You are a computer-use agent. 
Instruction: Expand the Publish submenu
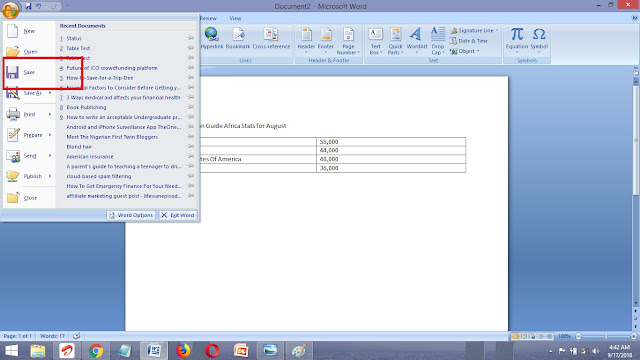pyautogui.click(x=50, y=176)
